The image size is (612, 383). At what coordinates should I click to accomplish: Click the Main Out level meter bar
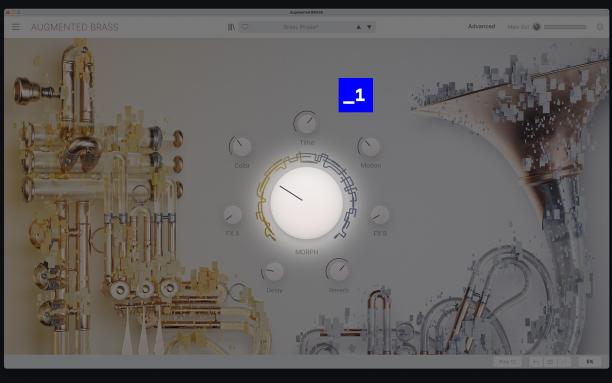point(565,27)
